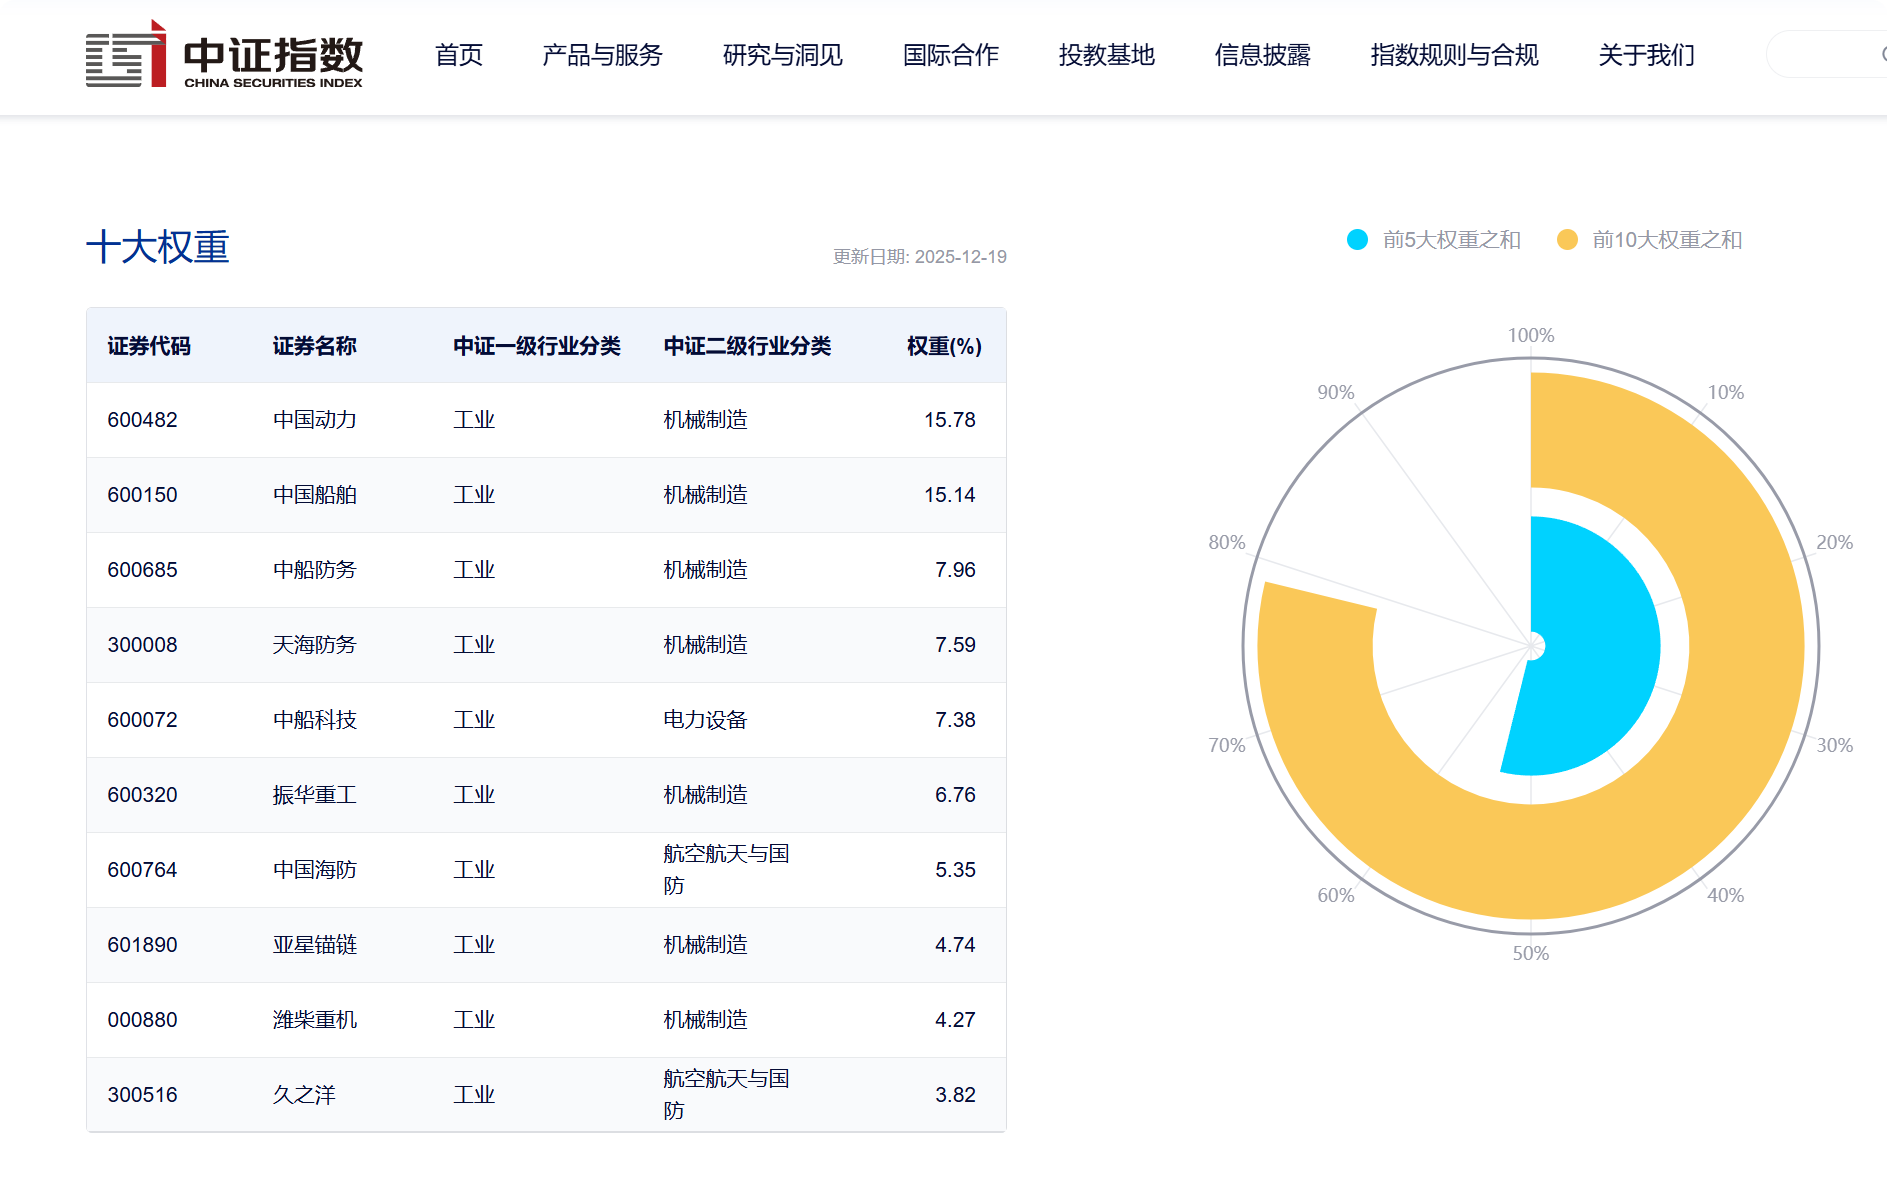Select security code 300008
The height and width of the screenshot is (1190, 1887).
[x=143, y=645]
